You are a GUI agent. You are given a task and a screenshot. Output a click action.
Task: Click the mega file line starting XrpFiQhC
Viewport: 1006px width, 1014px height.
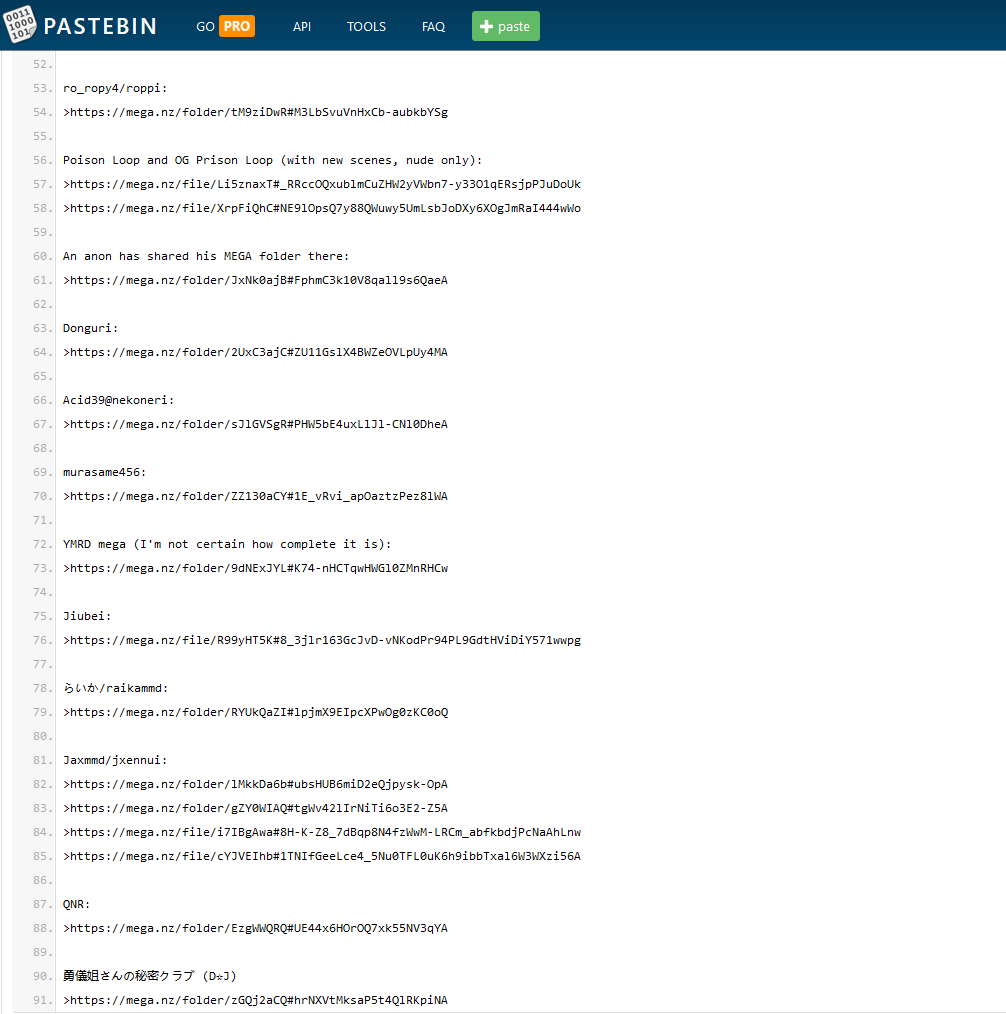coord(322,208)
